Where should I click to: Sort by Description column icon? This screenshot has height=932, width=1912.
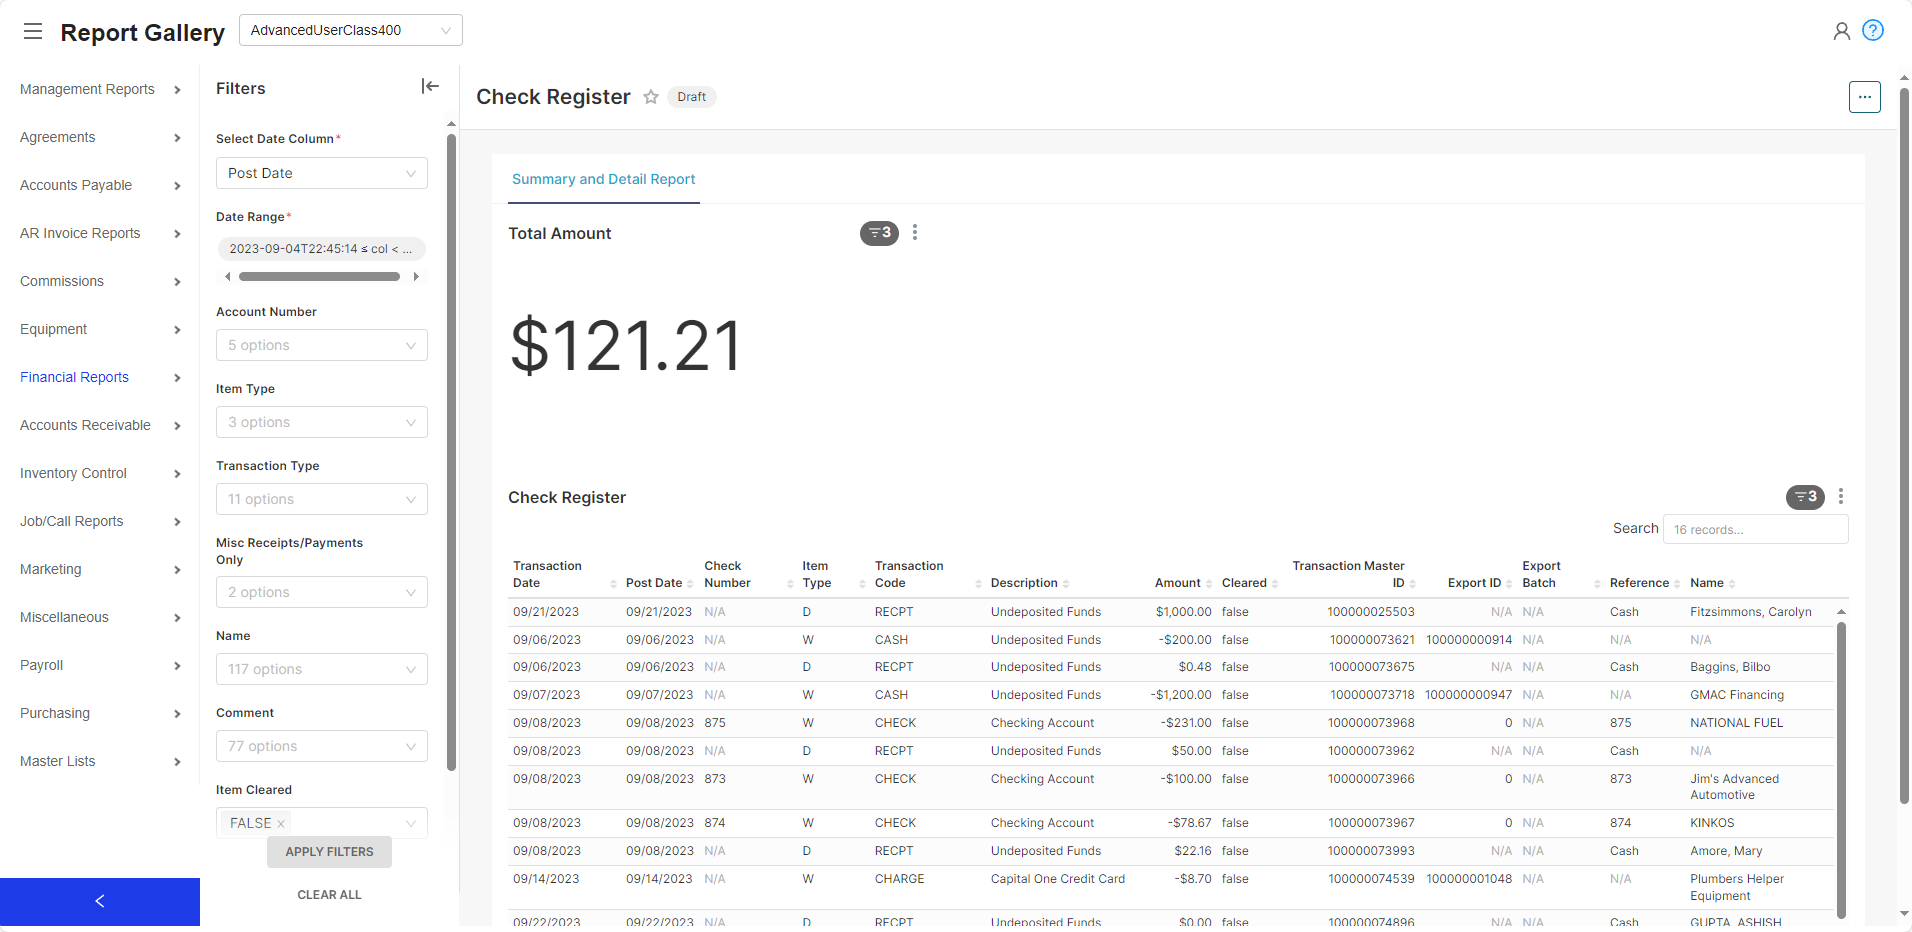coord(1066,584)
